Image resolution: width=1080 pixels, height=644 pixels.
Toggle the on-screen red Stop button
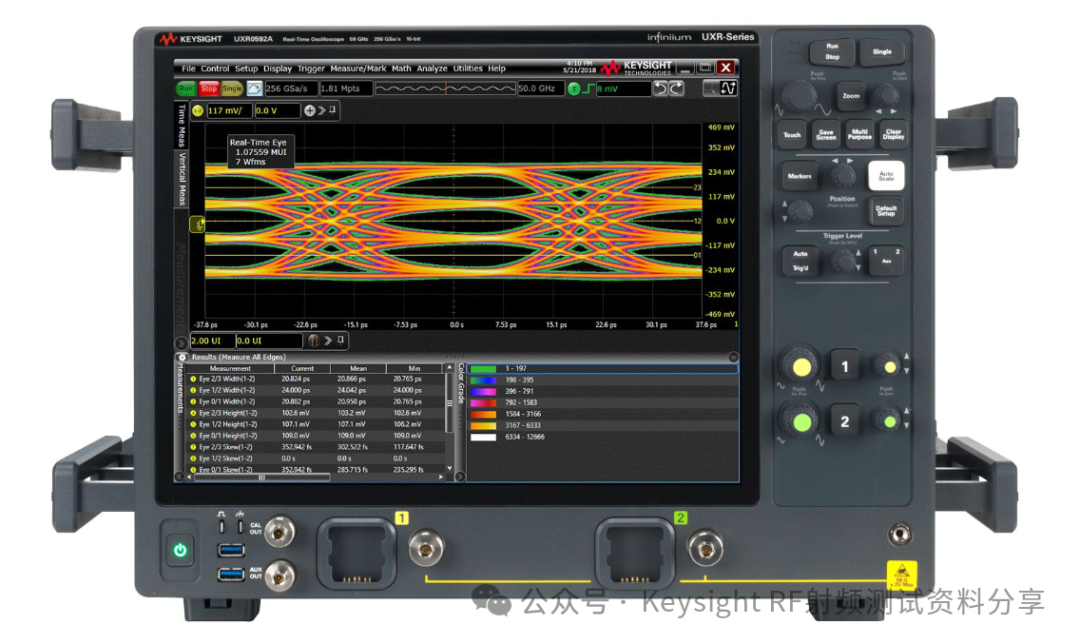click(209, 89)
